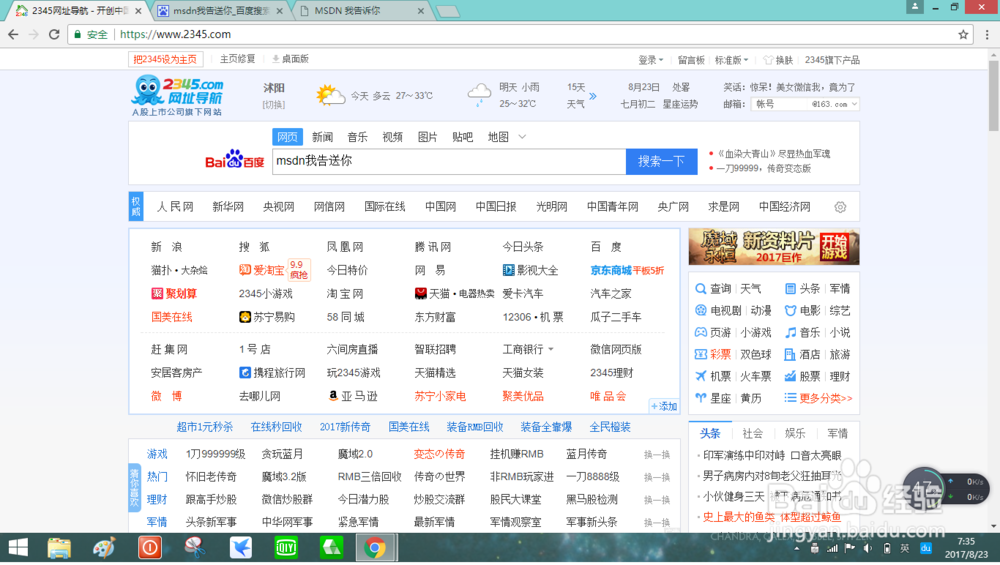Click the 头条 news icon in side panel

[x=790, y=289]
